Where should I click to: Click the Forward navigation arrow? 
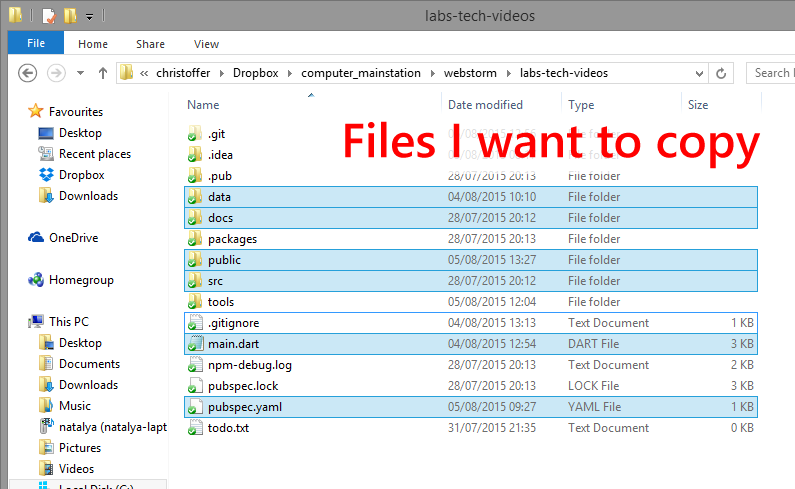tap(56, 73)
